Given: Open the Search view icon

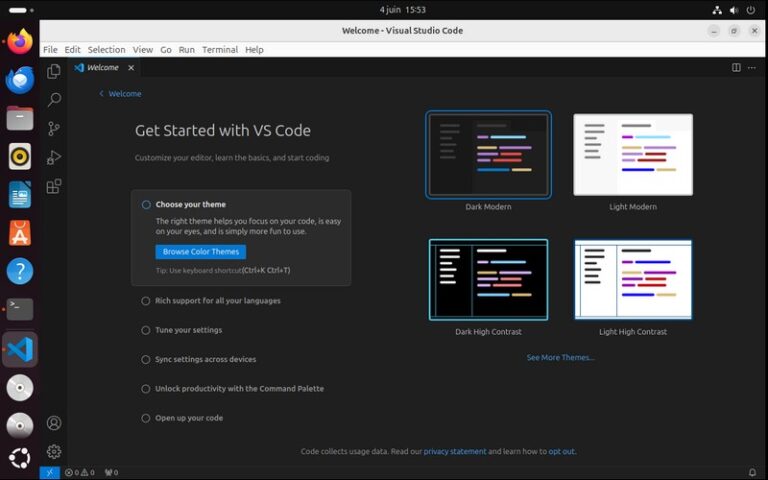Looking at the screenshot, I should [54, 100].
